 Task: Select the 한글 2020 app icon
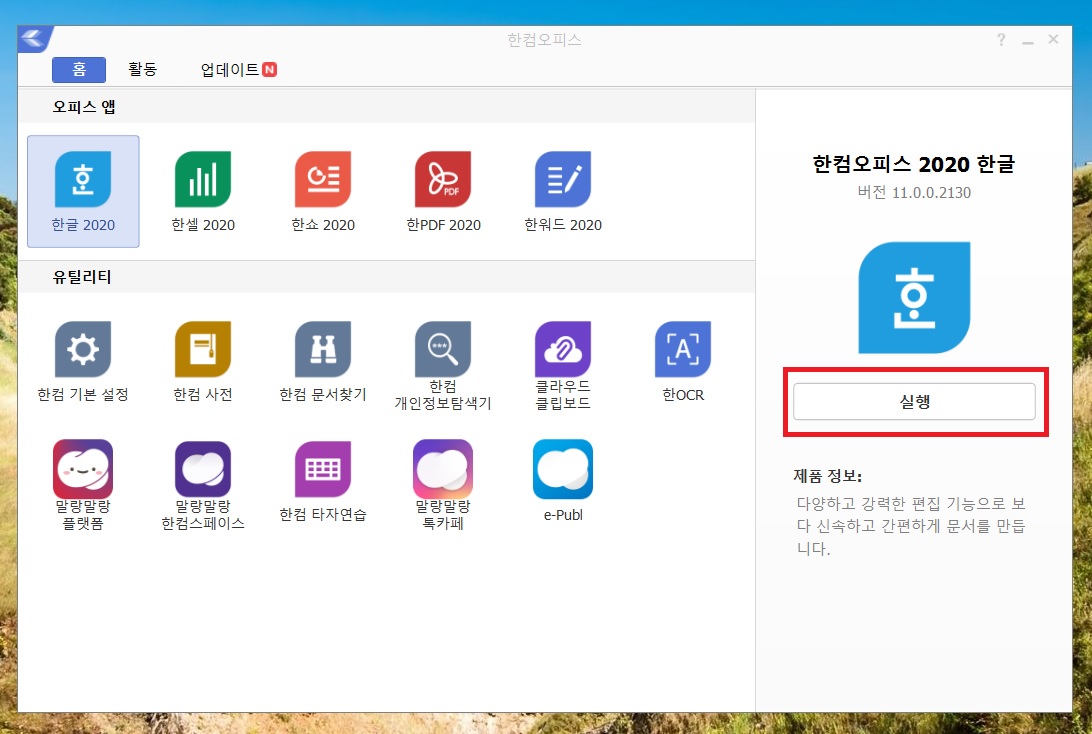(x=83, y=179)
